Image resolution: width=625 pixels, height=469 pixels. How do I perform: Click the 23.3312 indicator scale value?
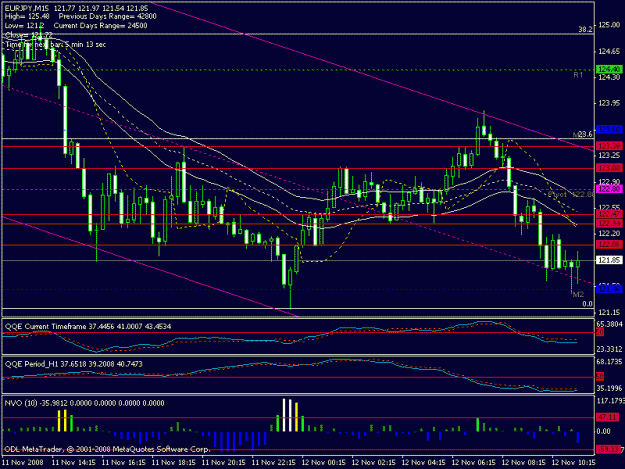[609, 349]
